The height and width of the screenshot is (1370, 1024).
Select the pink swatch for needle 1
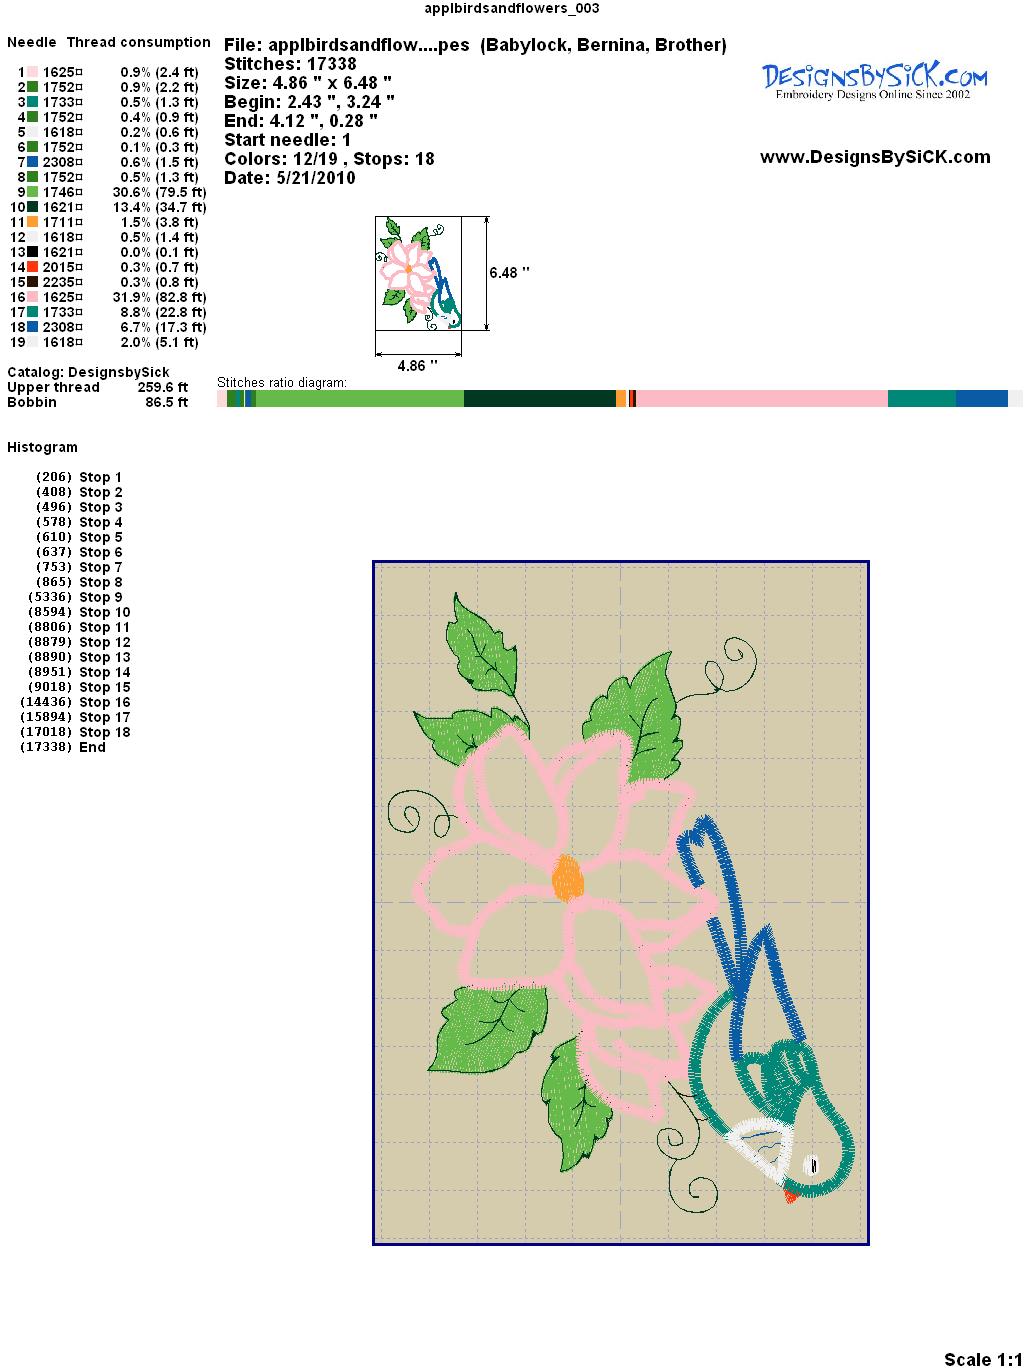click(33, 72)
